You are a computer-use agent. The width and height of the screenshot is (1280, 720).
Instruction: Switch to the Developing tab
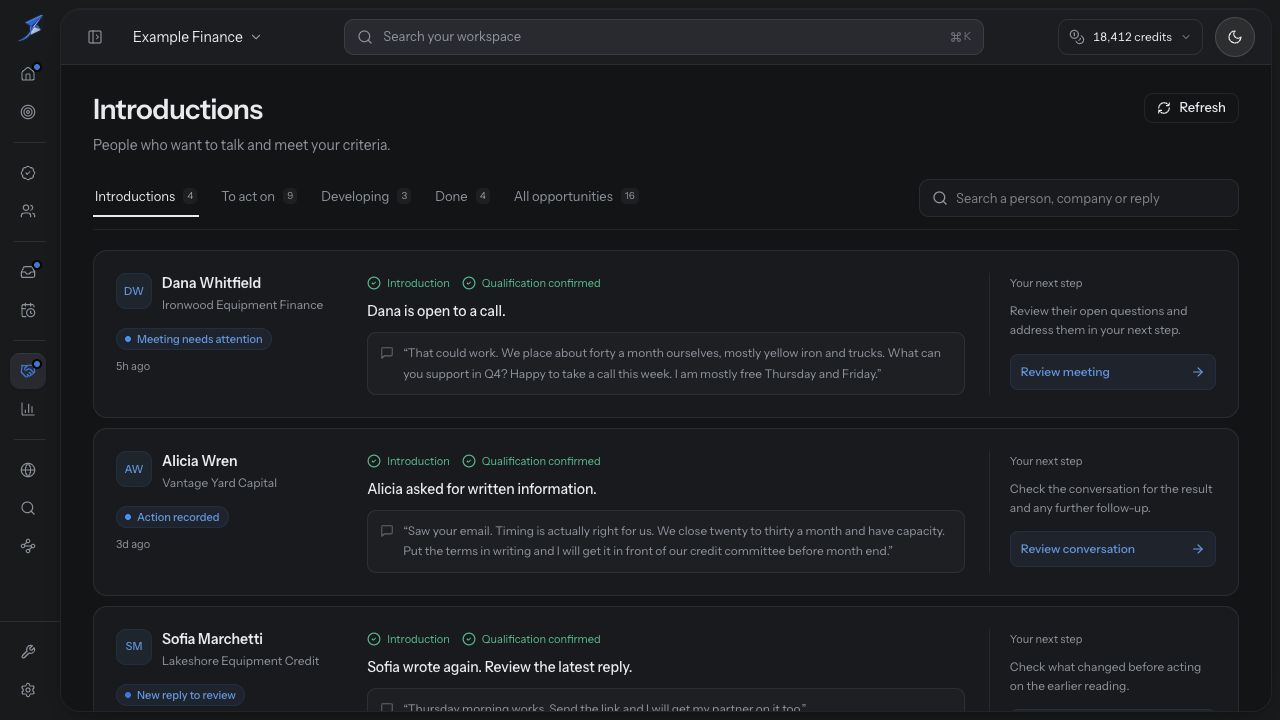366,196
